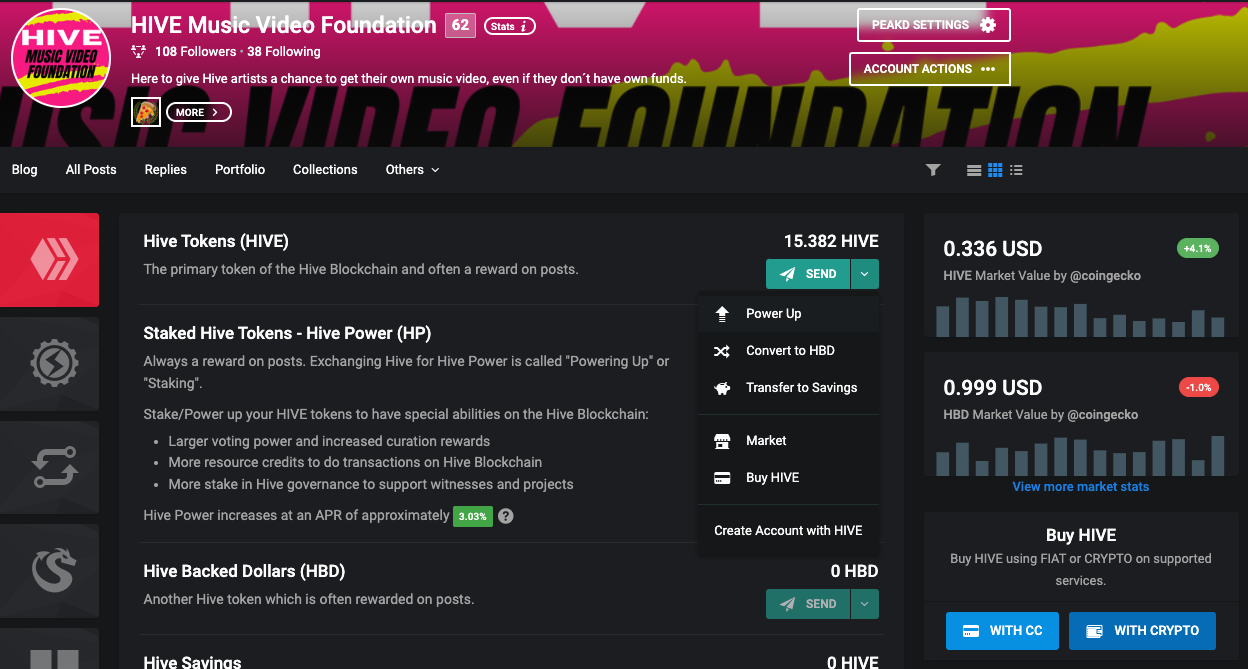Click the 0.336 USD market value
This screenshot has height=669, width=1248.
[993, 249]
